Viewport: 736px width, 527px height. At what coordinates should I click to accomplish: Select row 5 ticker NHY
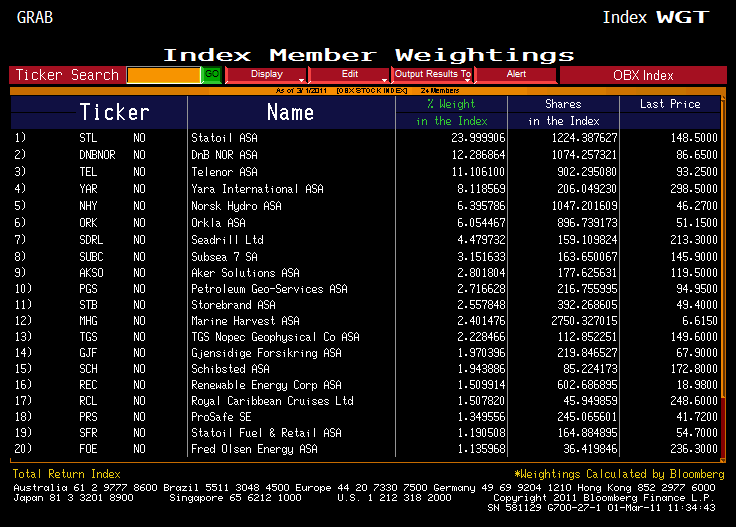(88, 206)
